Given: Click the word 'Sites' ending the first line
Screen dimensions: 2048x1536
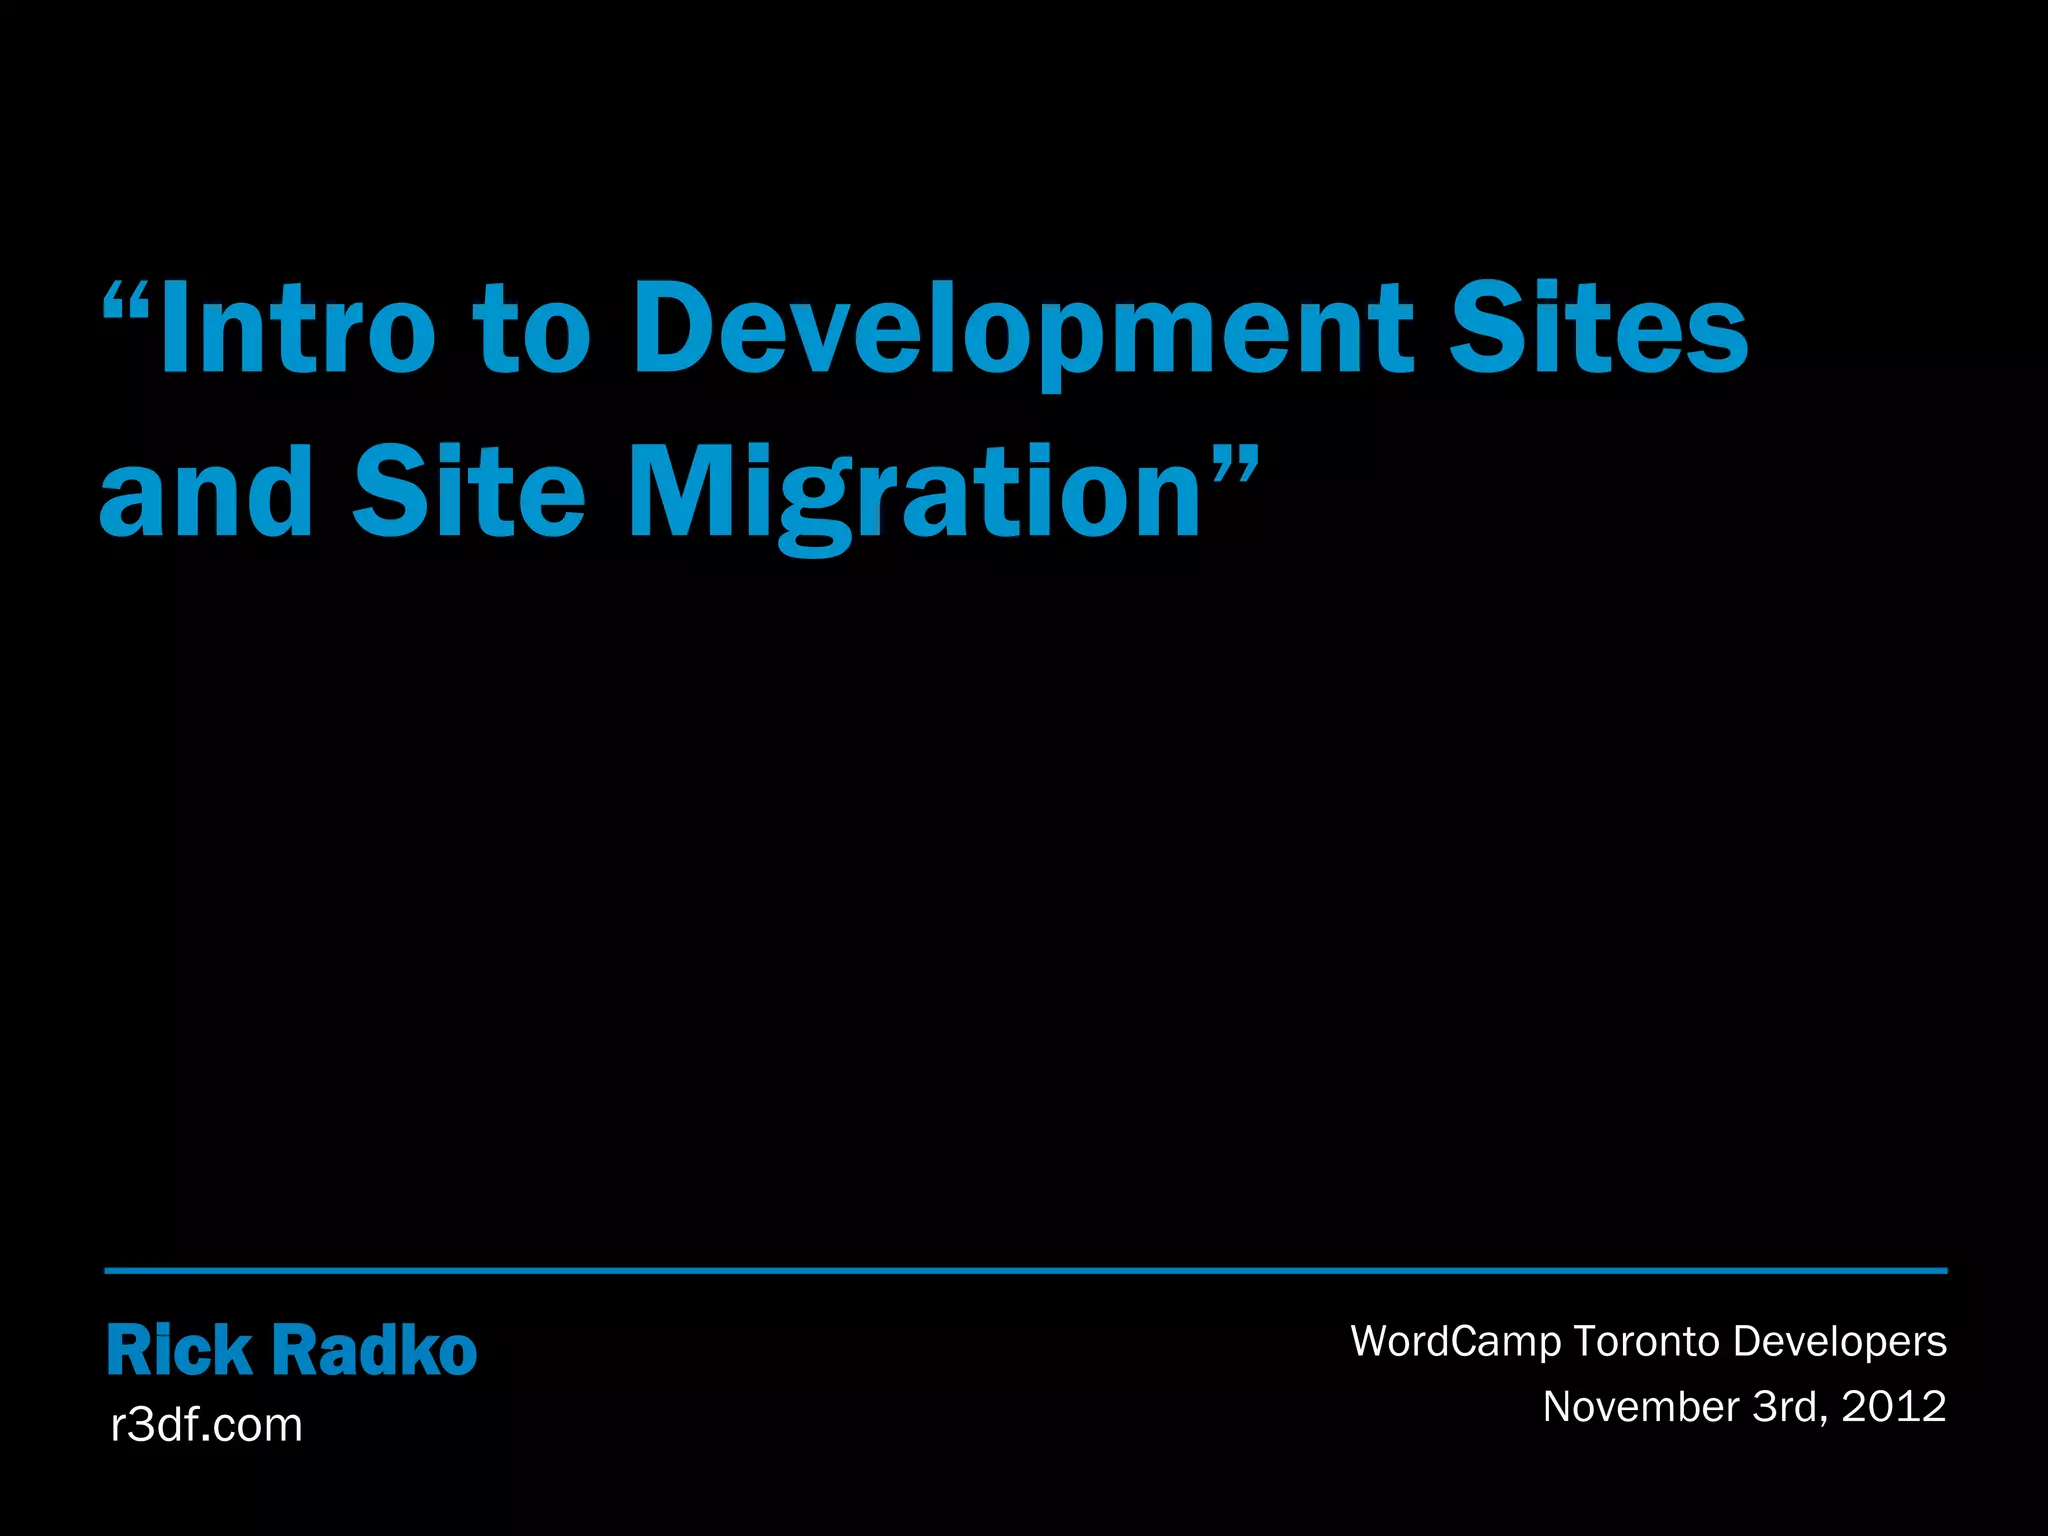Looking at the screenshot, I should click(x=1597, y=327).
